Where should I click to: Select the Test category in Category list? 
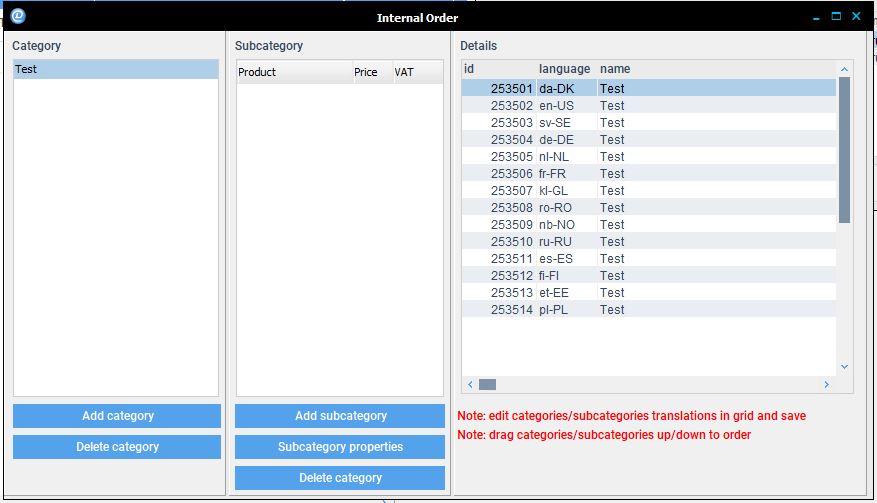click(116, 69)
